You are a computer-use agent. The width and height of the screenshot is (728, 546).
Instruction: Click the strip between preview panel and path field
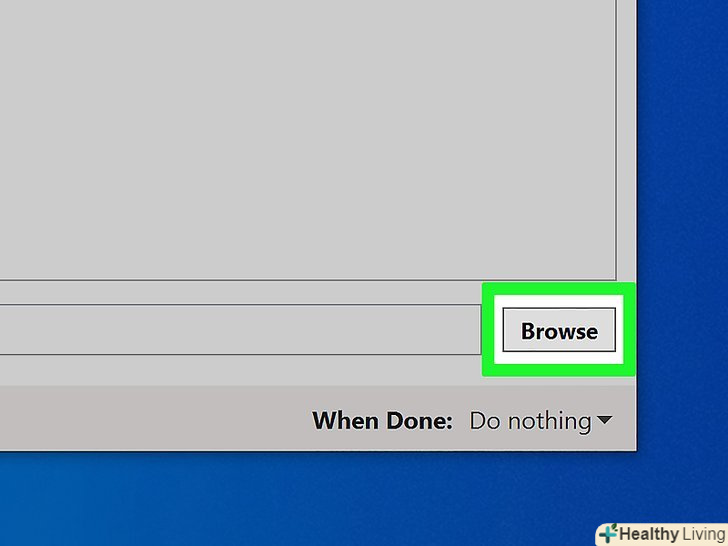[240, 292]
